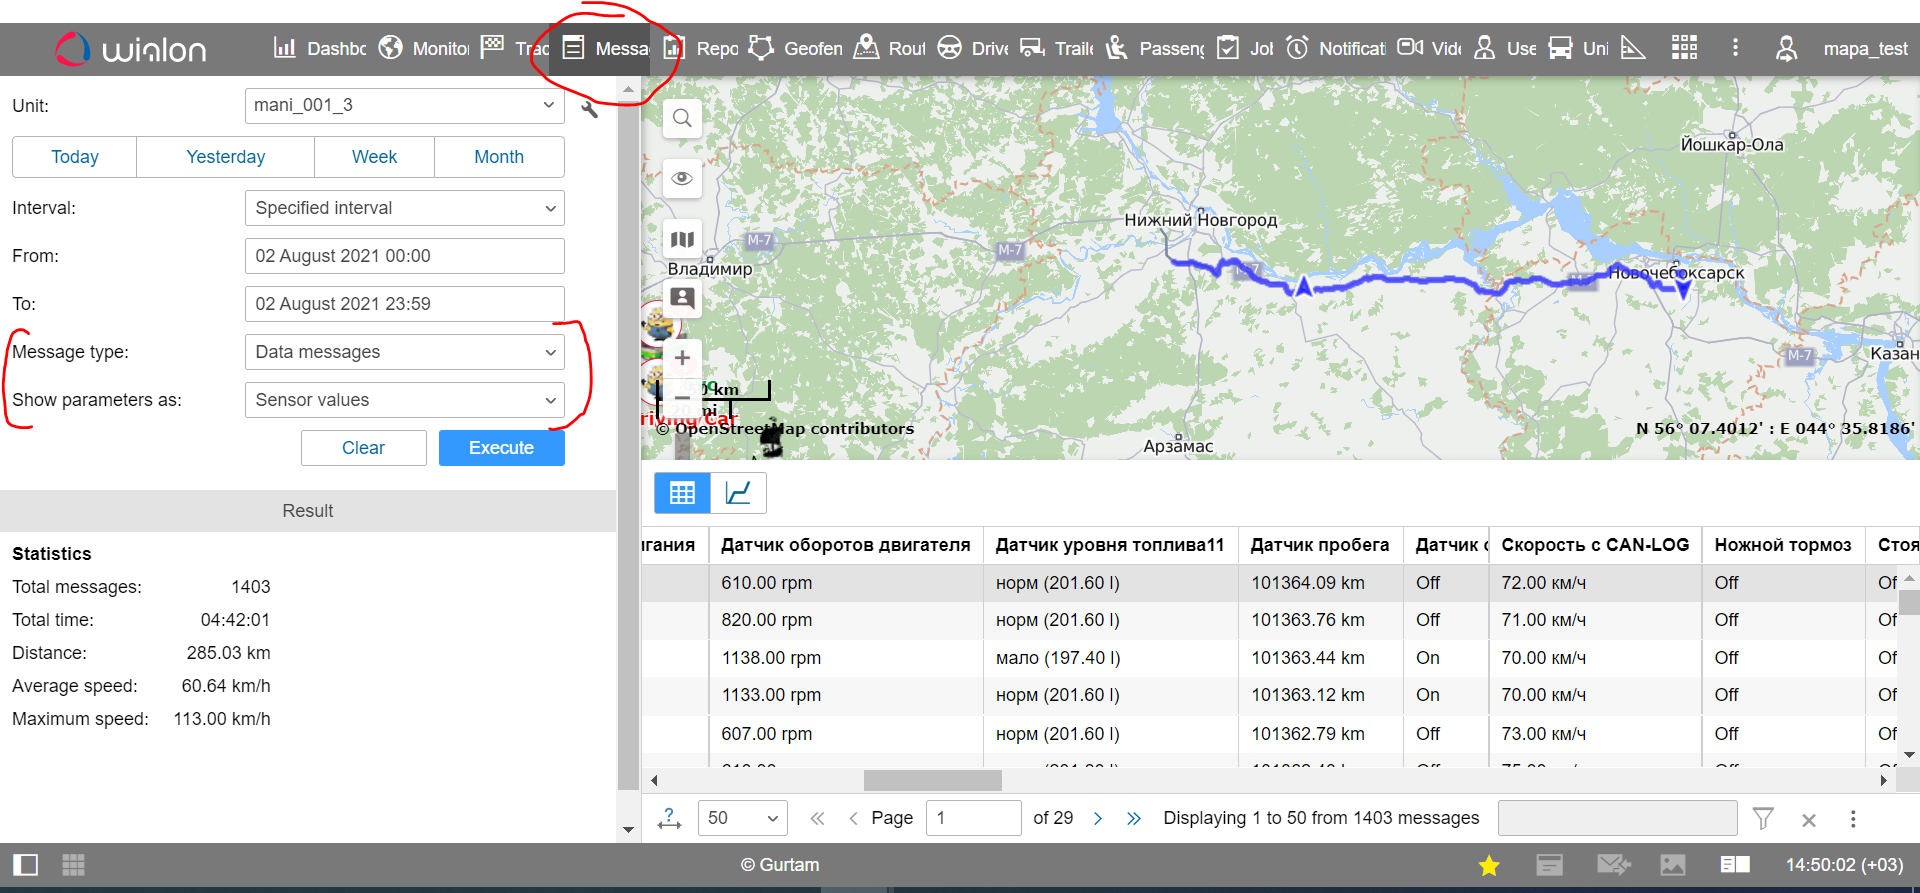Open the apps grid icon in top bar
1920x893 pixels.
[x=1684, y=48]
